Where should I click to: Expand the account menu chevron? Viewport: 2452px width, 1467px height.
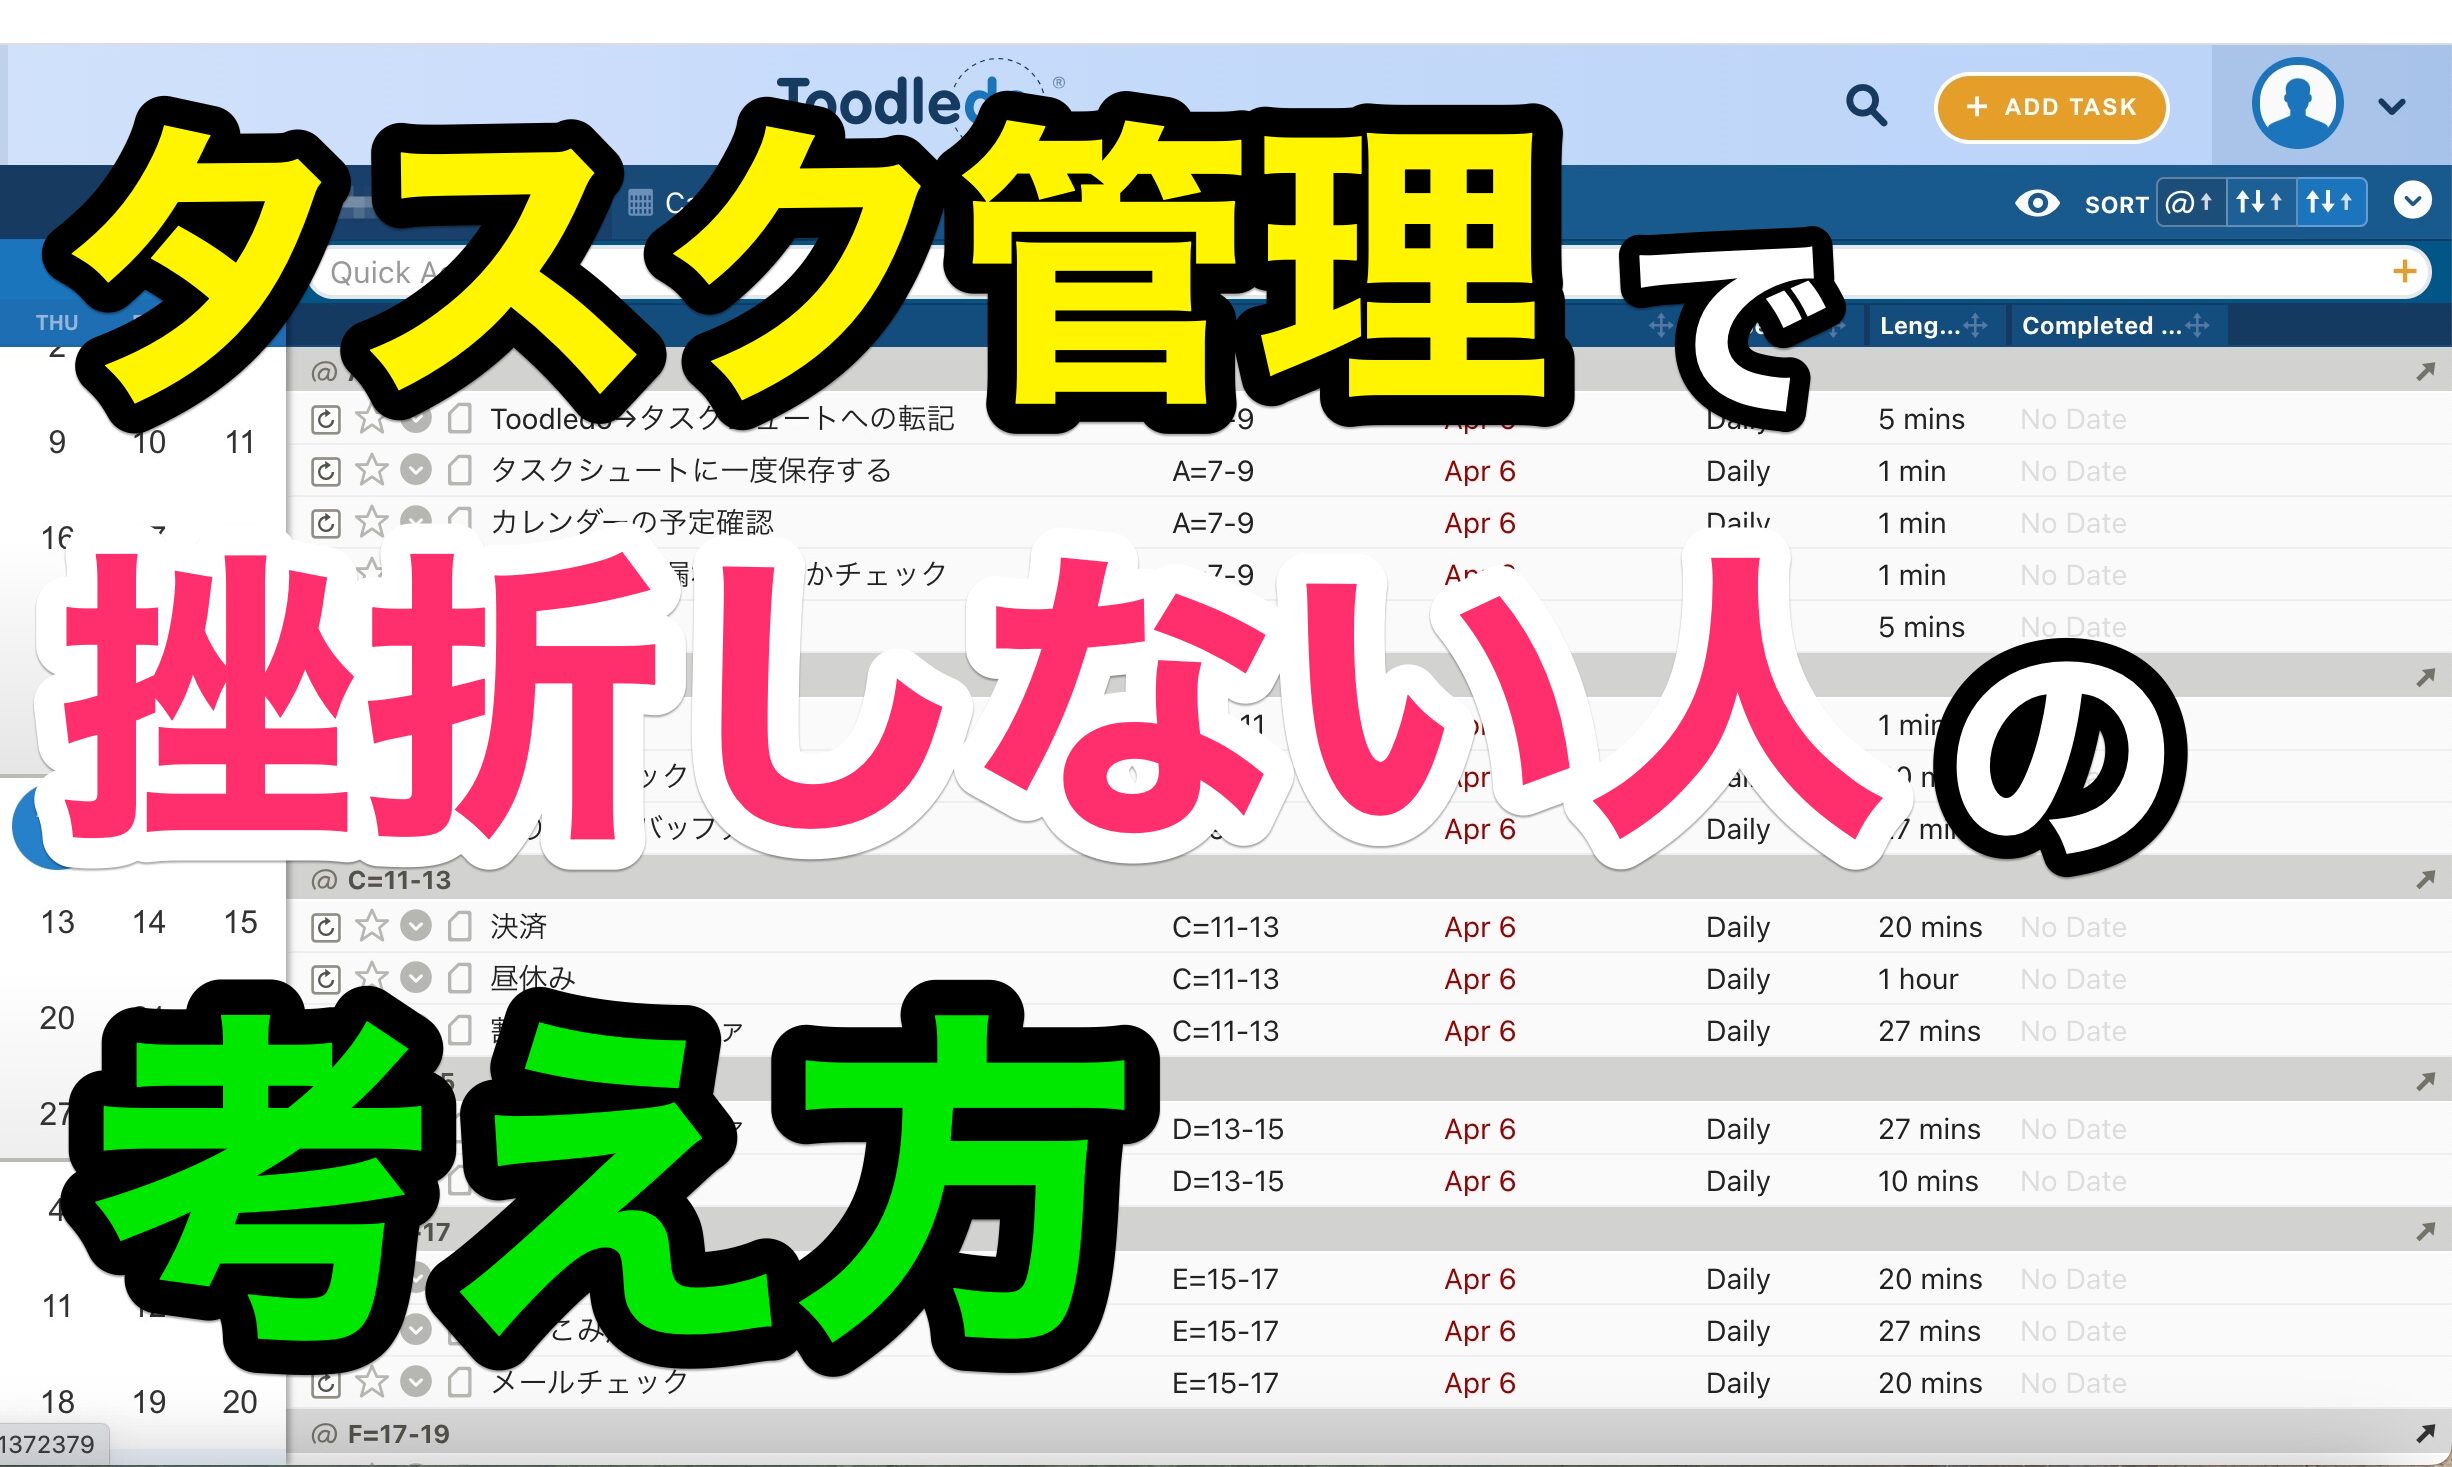point(2392,106)
